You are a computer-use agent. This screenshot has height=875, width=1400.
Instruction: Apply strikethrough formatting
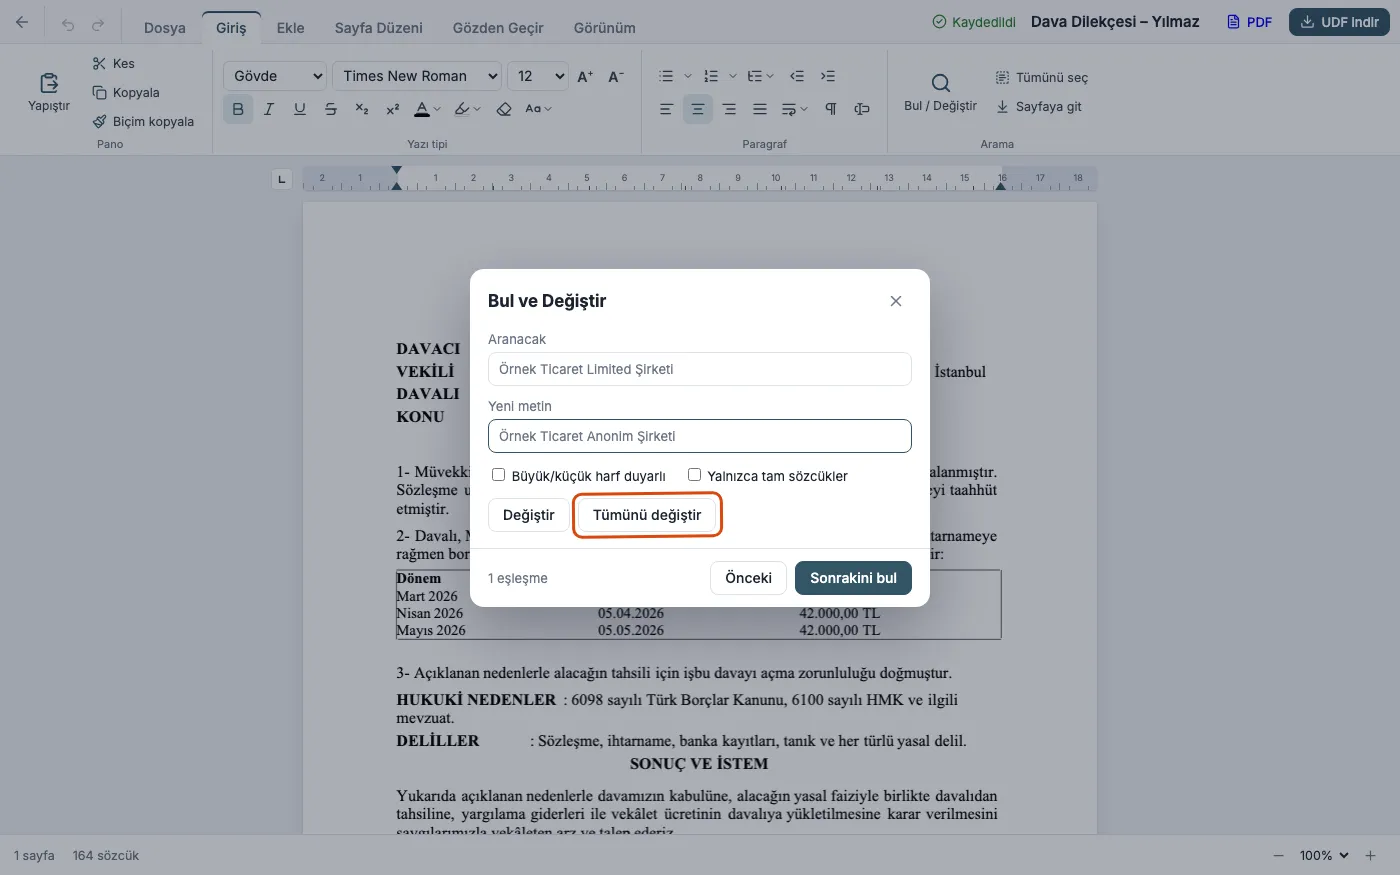click(330, 109)
